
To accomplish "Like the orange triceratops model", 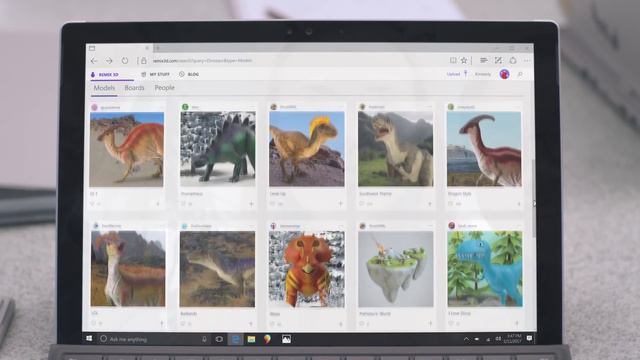I will click(272, 324).
